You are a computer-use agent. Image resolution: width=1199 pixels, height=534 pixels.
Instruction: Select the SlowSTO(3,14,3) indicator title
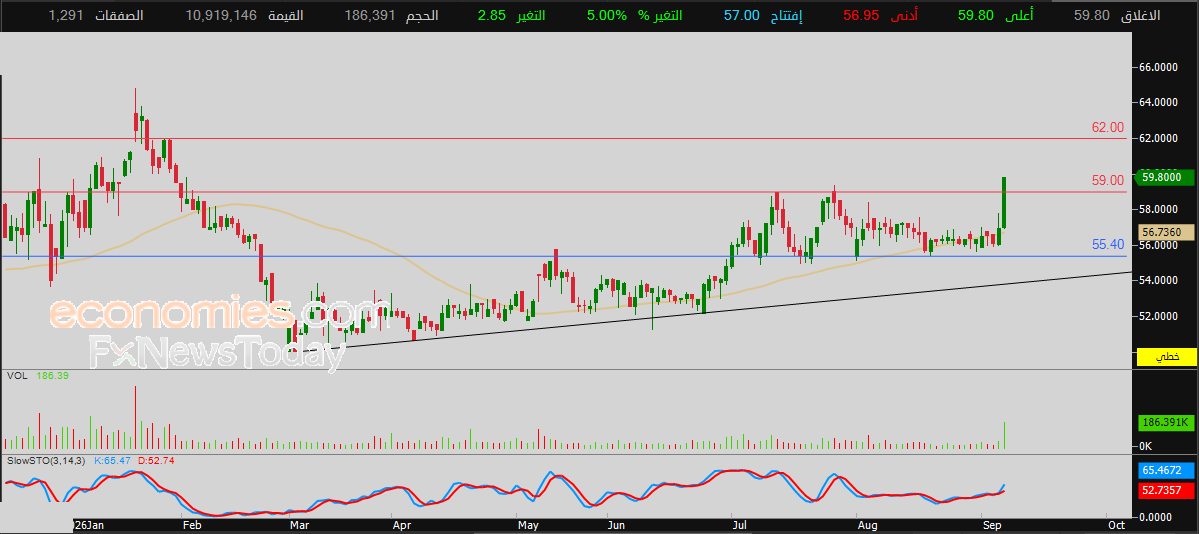47,461
